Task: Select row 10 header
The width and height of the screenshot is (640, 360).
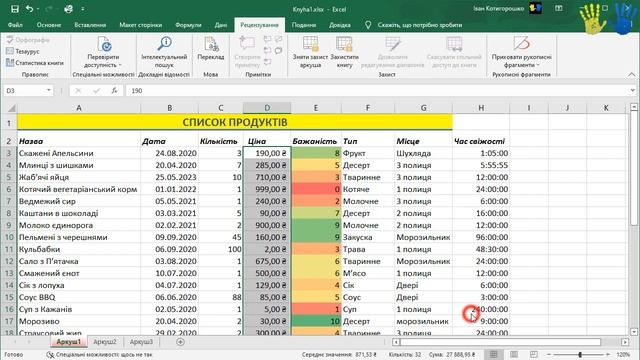Action: click(9, 237)
